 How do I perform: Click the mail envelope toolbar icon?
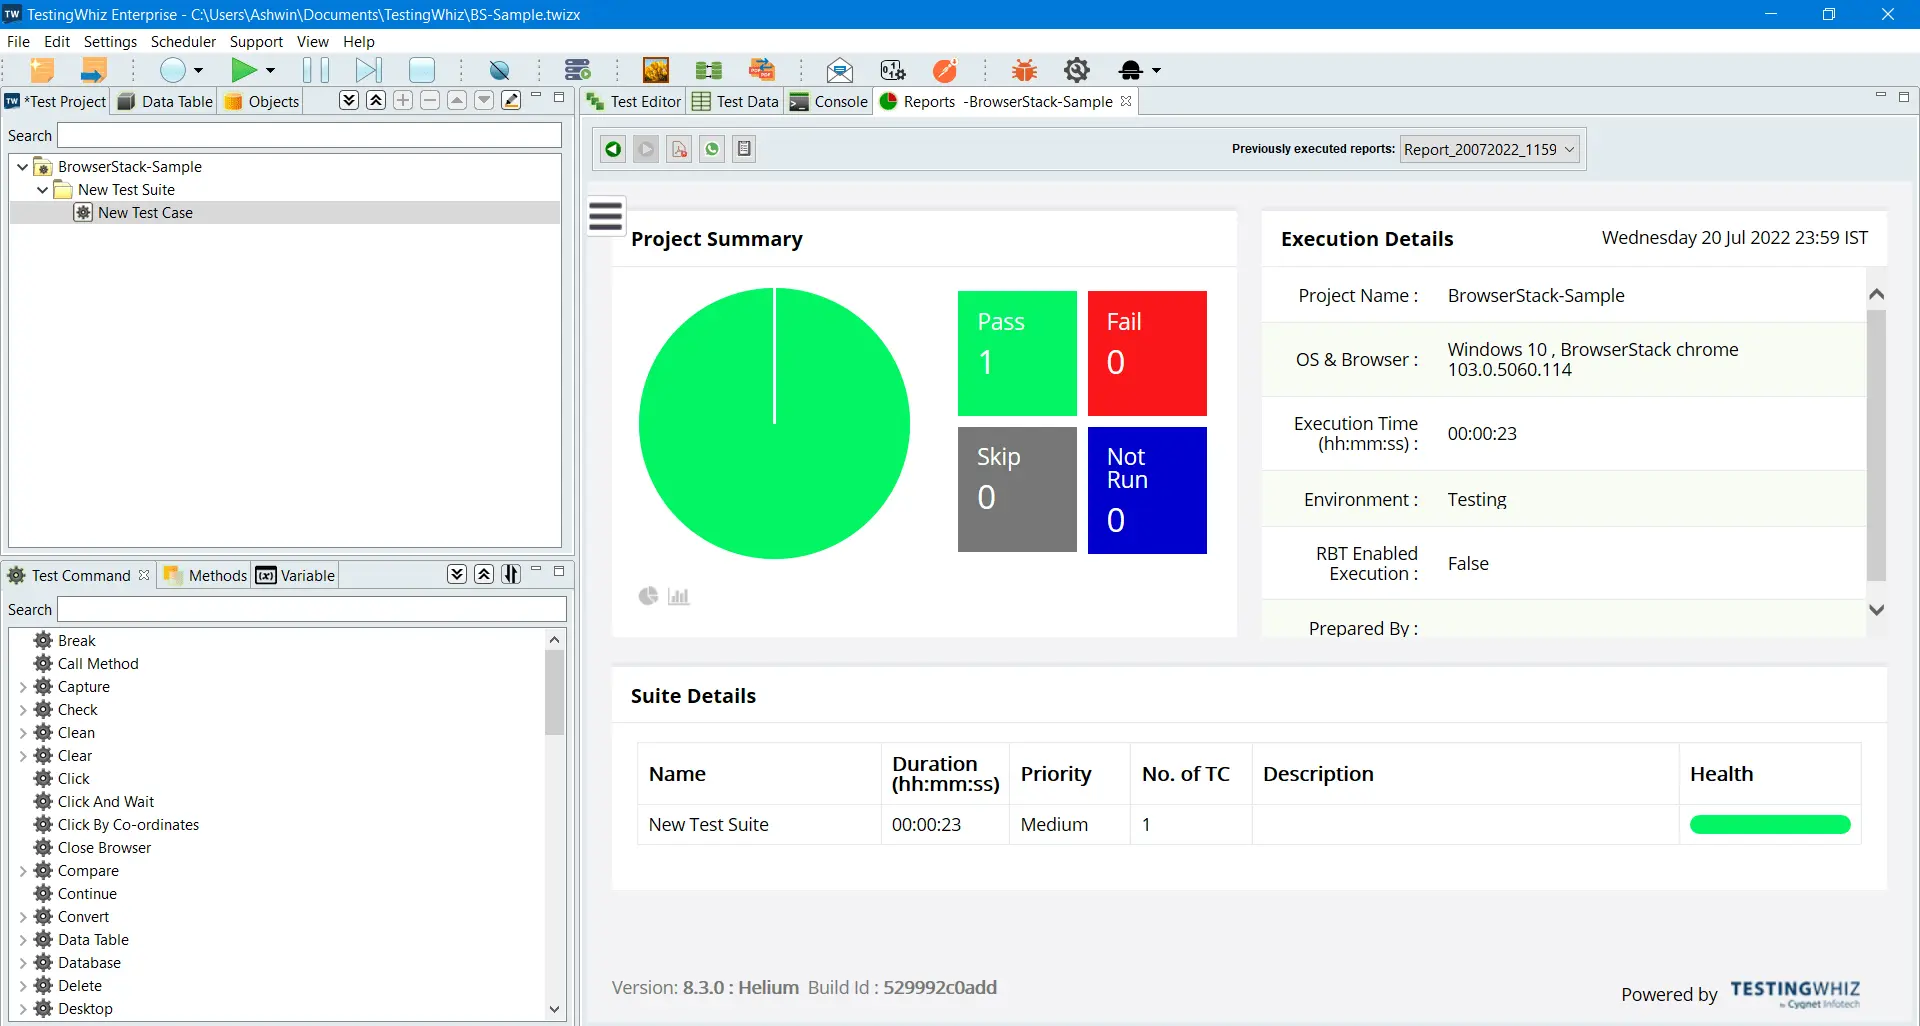tap(839, 70)
